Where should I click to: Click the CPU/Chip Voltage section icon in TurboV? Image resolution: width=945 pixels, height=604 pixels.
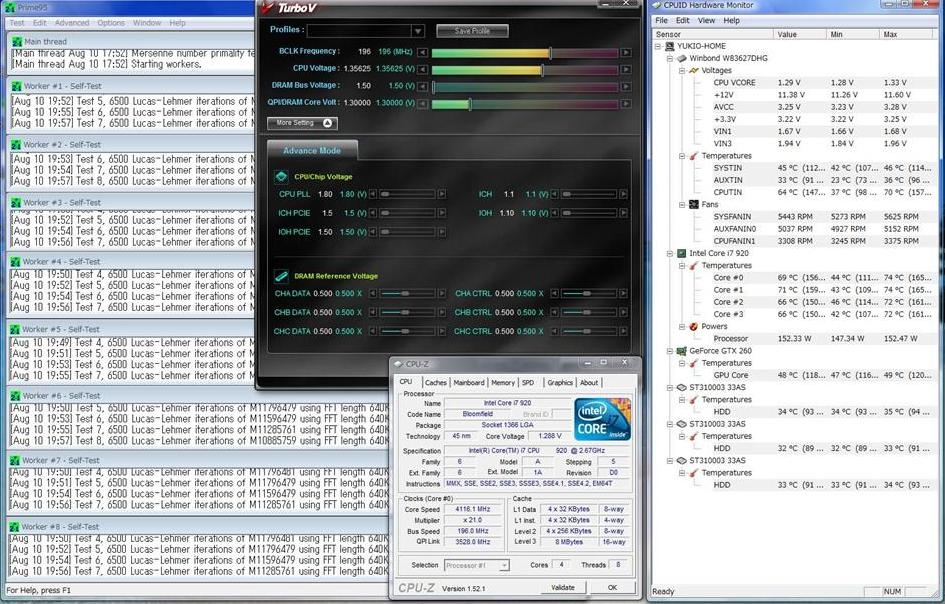[x=281, y=176]
